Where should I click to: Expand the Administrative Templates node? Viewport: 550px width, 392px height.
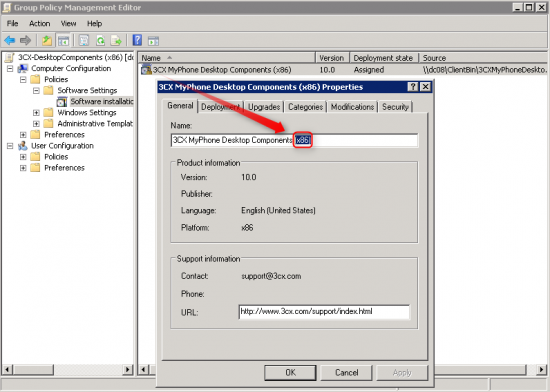point(36,124)
